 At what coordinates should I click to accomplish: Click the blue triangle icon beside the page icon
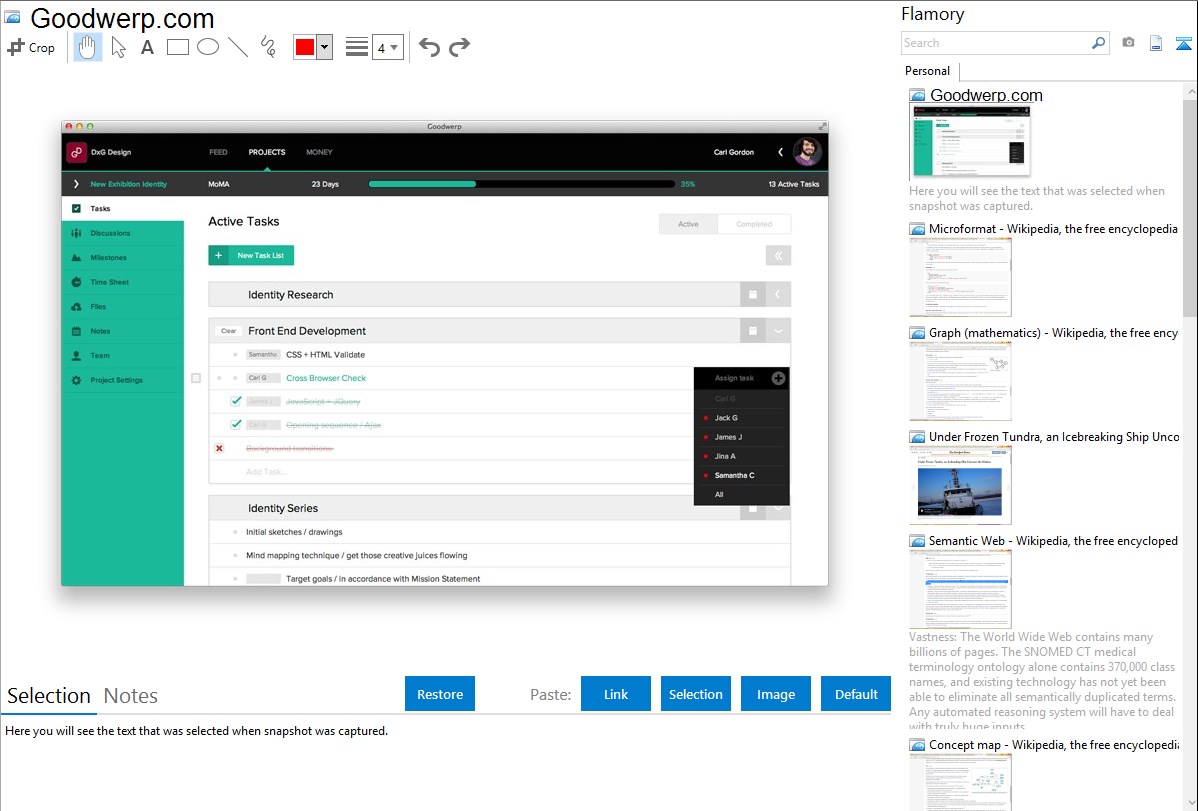pos(1183,43)
